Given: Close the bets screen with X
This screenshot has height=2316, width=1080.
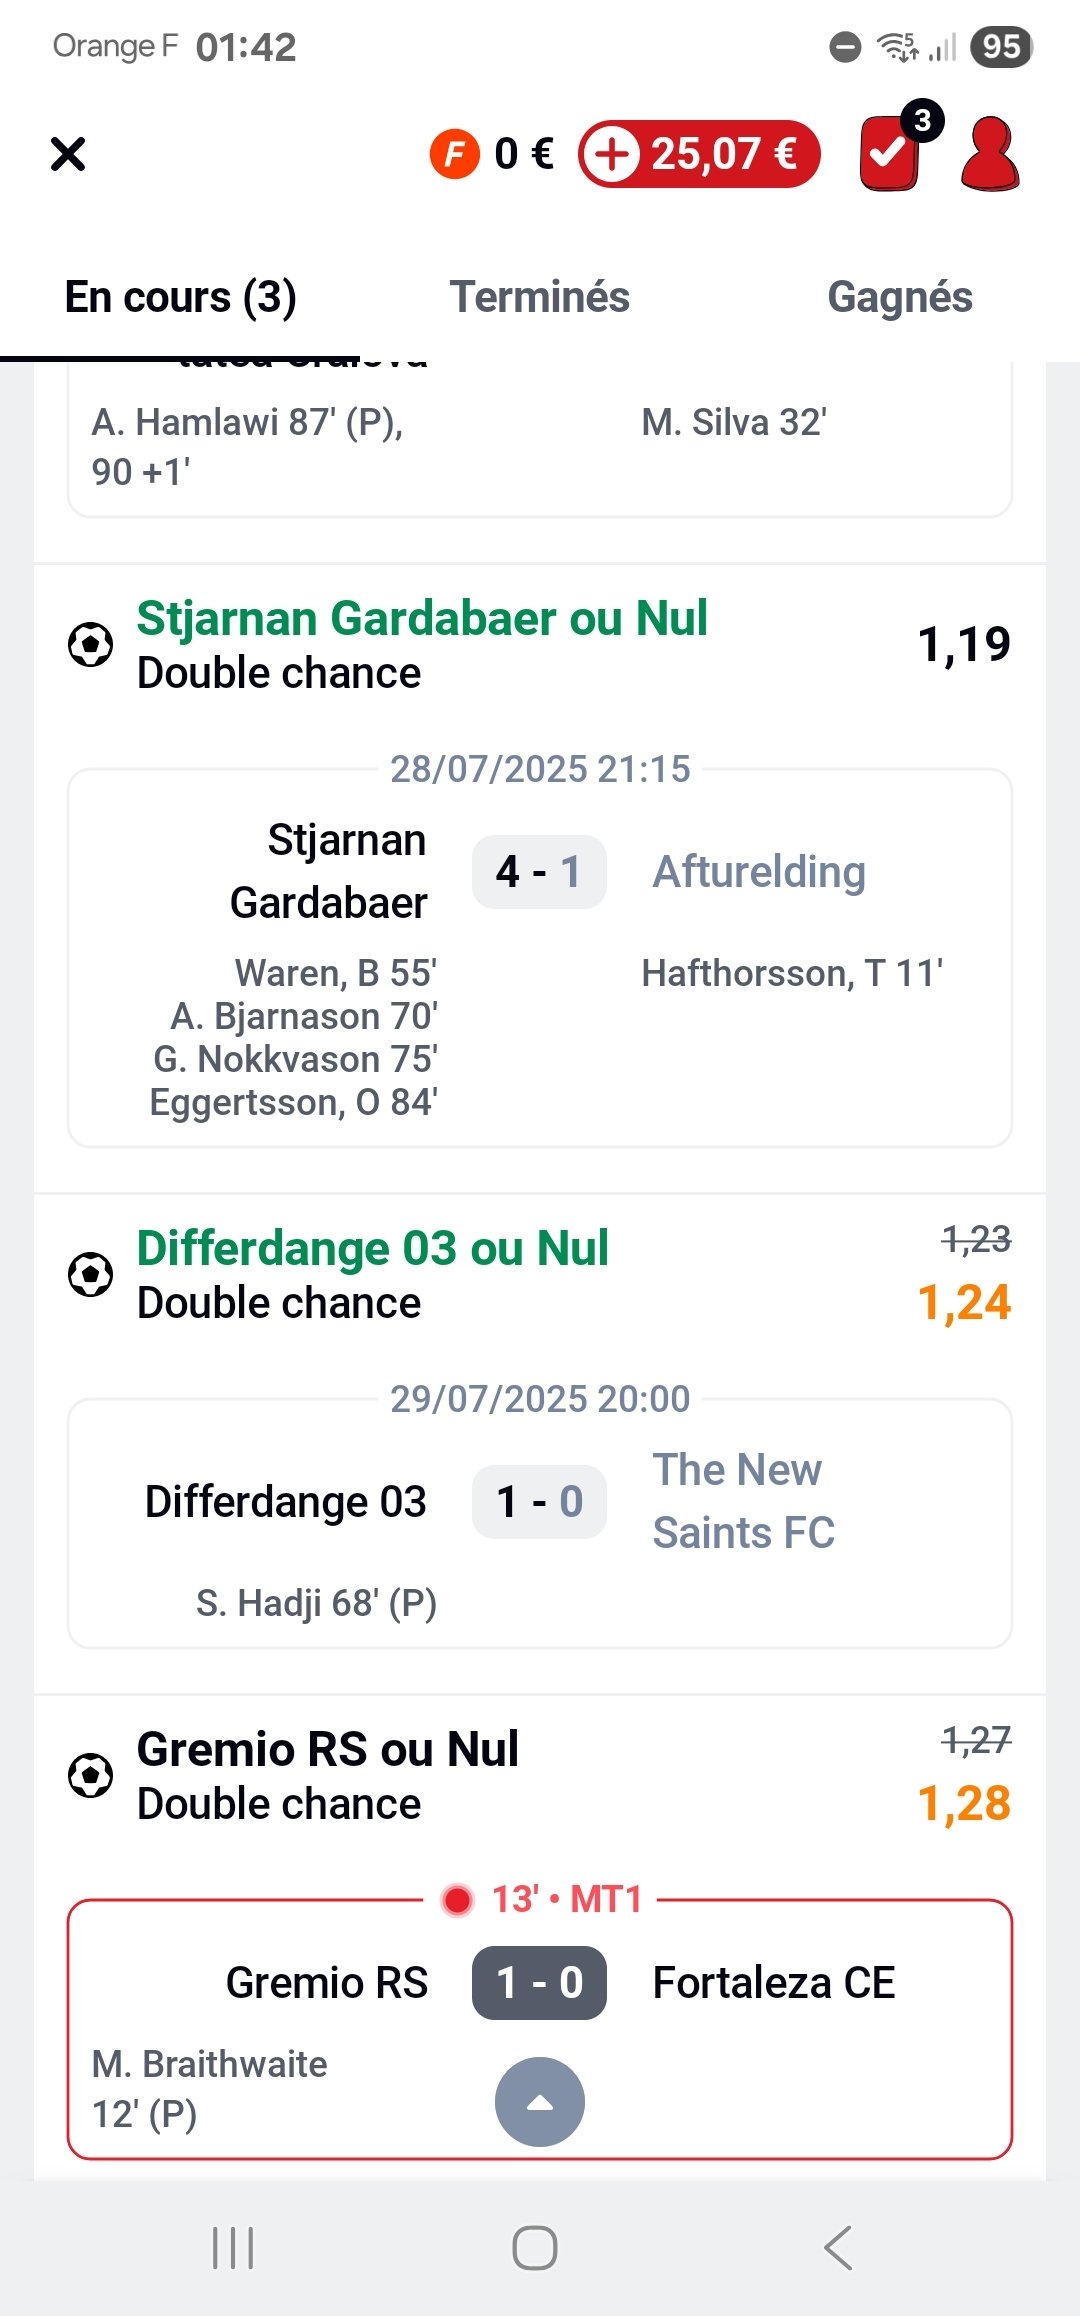Looking at the screenshot, I should coord(68,154).
